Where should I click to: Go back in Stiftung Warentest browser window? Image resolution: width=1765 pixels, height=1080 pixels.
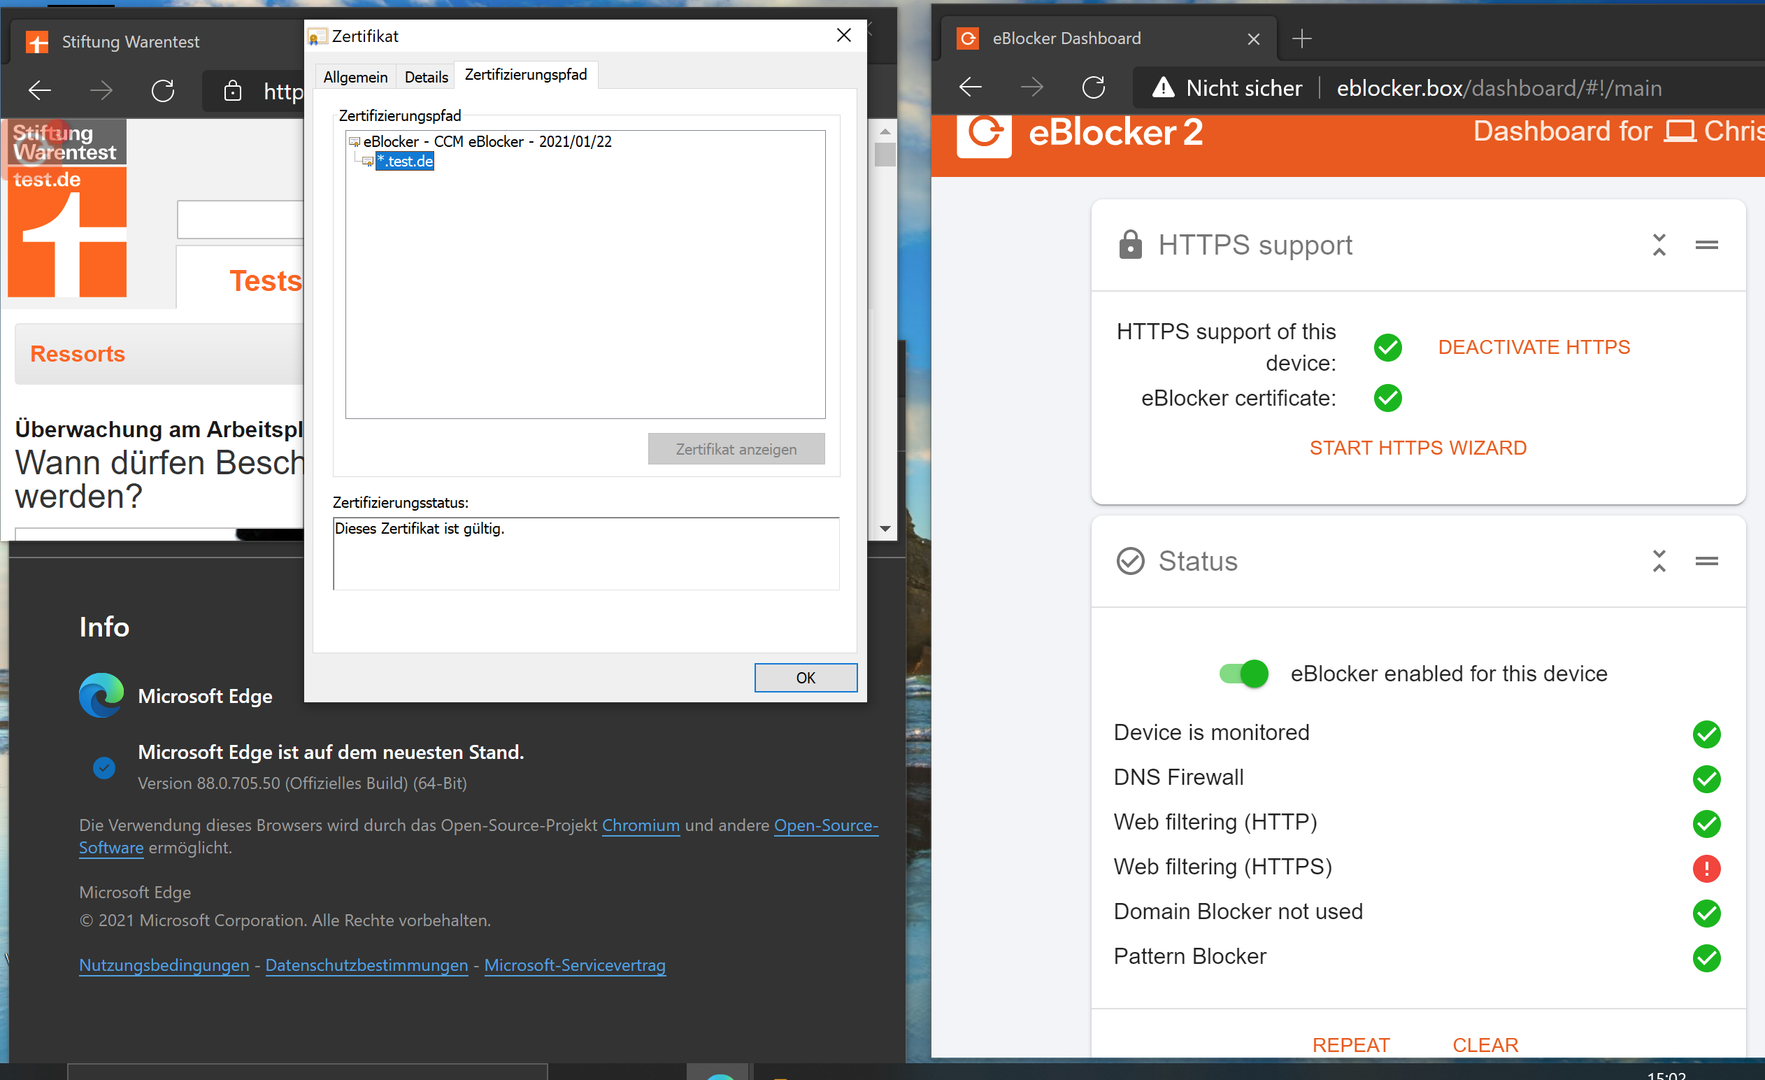(x=40, y=91)
